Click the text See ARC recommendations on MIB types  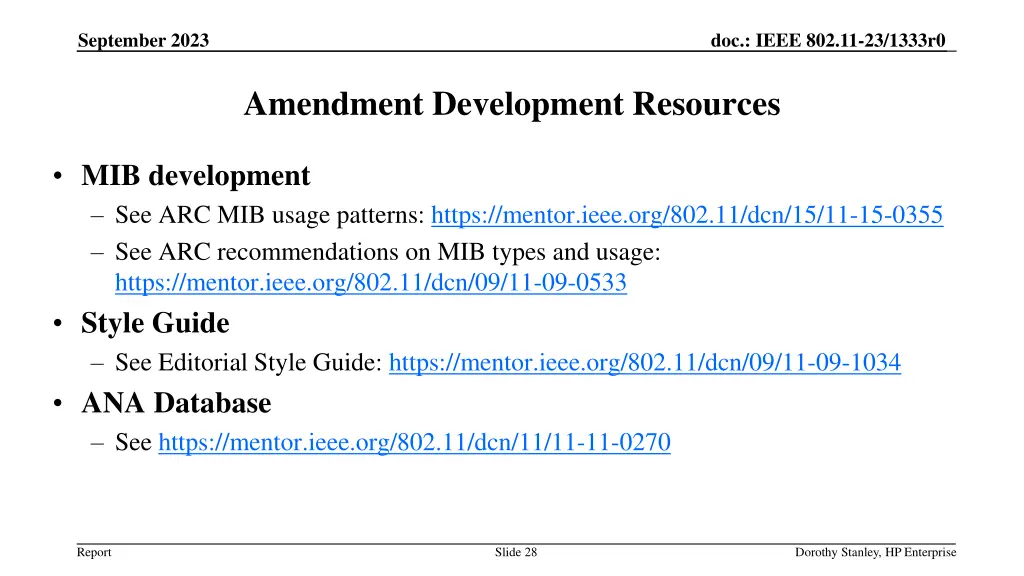(x=388, y=251)
